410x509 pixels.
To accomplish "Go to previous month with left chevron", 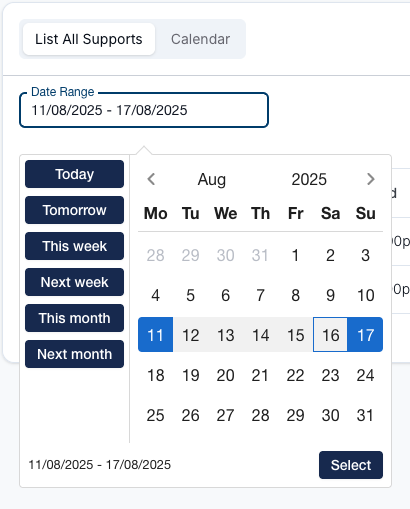I will pyautogui.click(x=151, y=179).
